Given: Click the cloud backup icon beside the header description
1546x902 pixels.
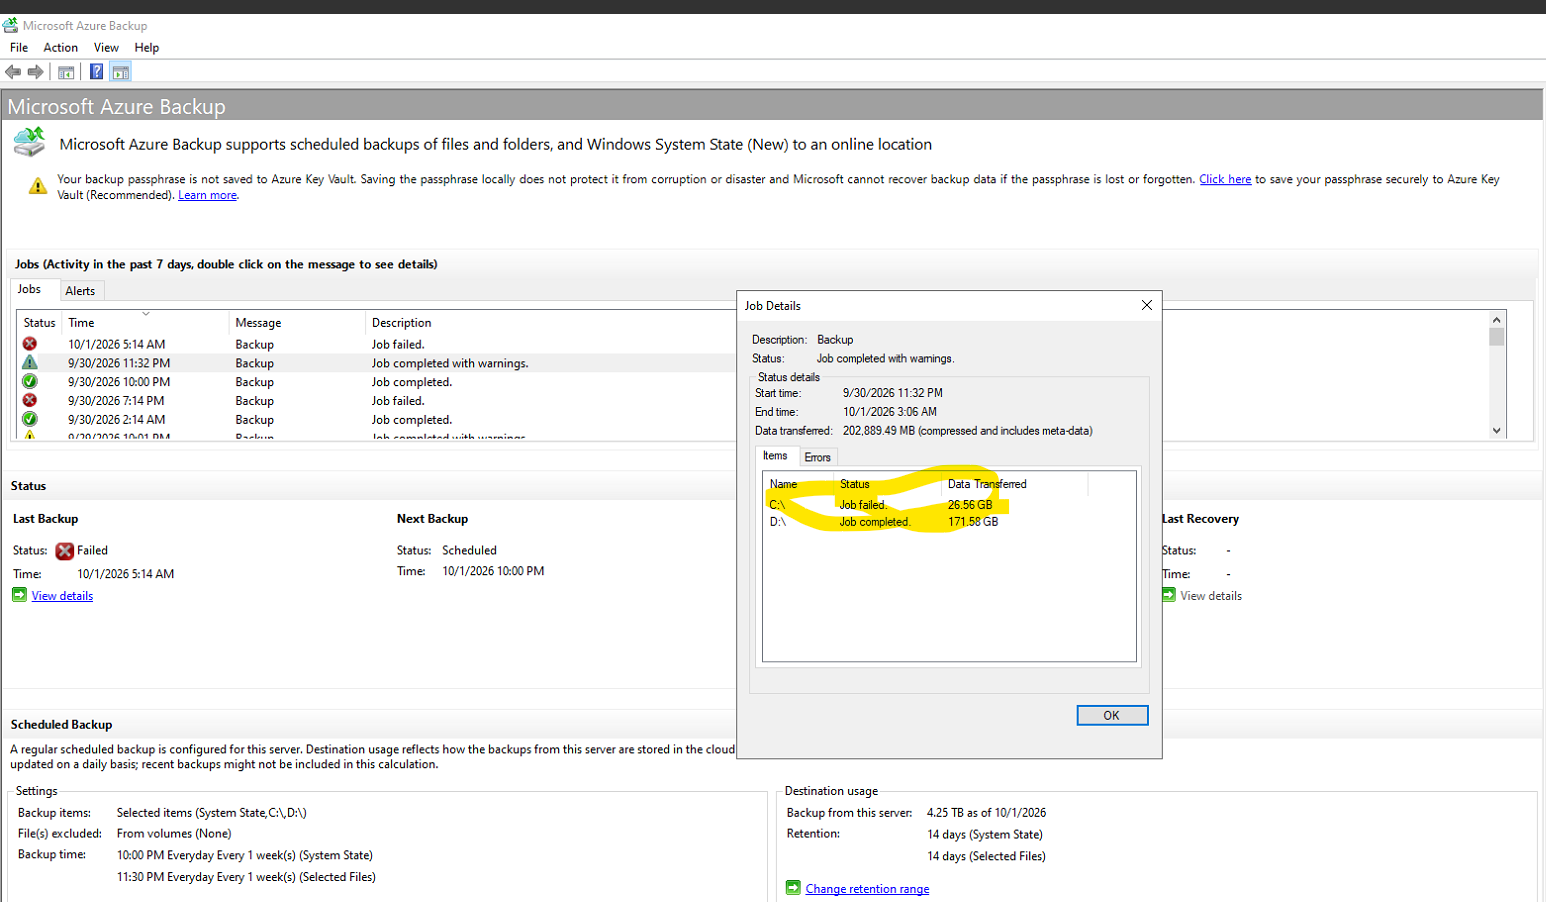Looking at the screenshot, I should pyautogui.click(x=29, y=142).
